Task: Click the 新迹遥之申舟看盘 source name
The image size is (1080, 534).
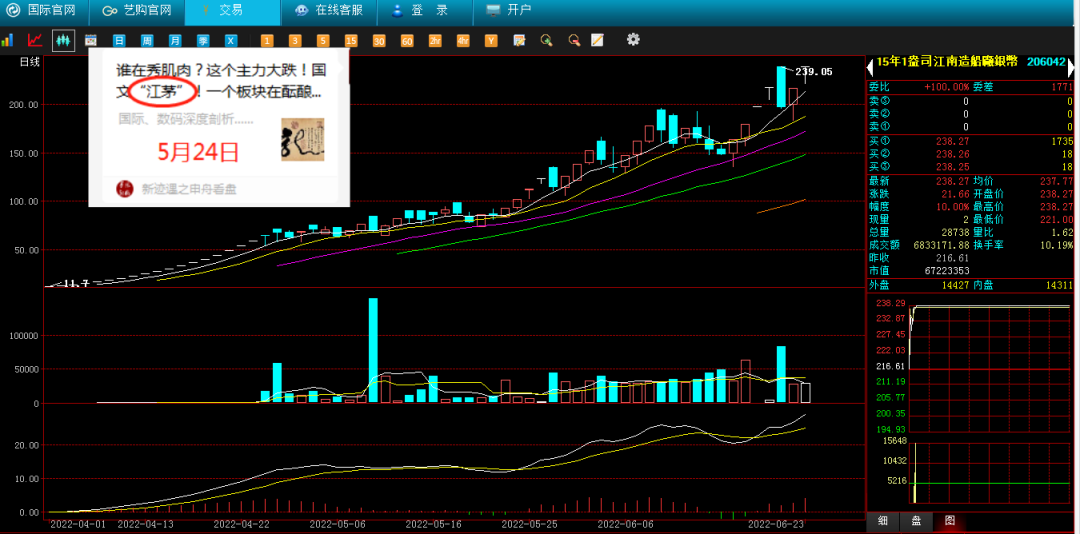Action: click(x=188, y=189)
